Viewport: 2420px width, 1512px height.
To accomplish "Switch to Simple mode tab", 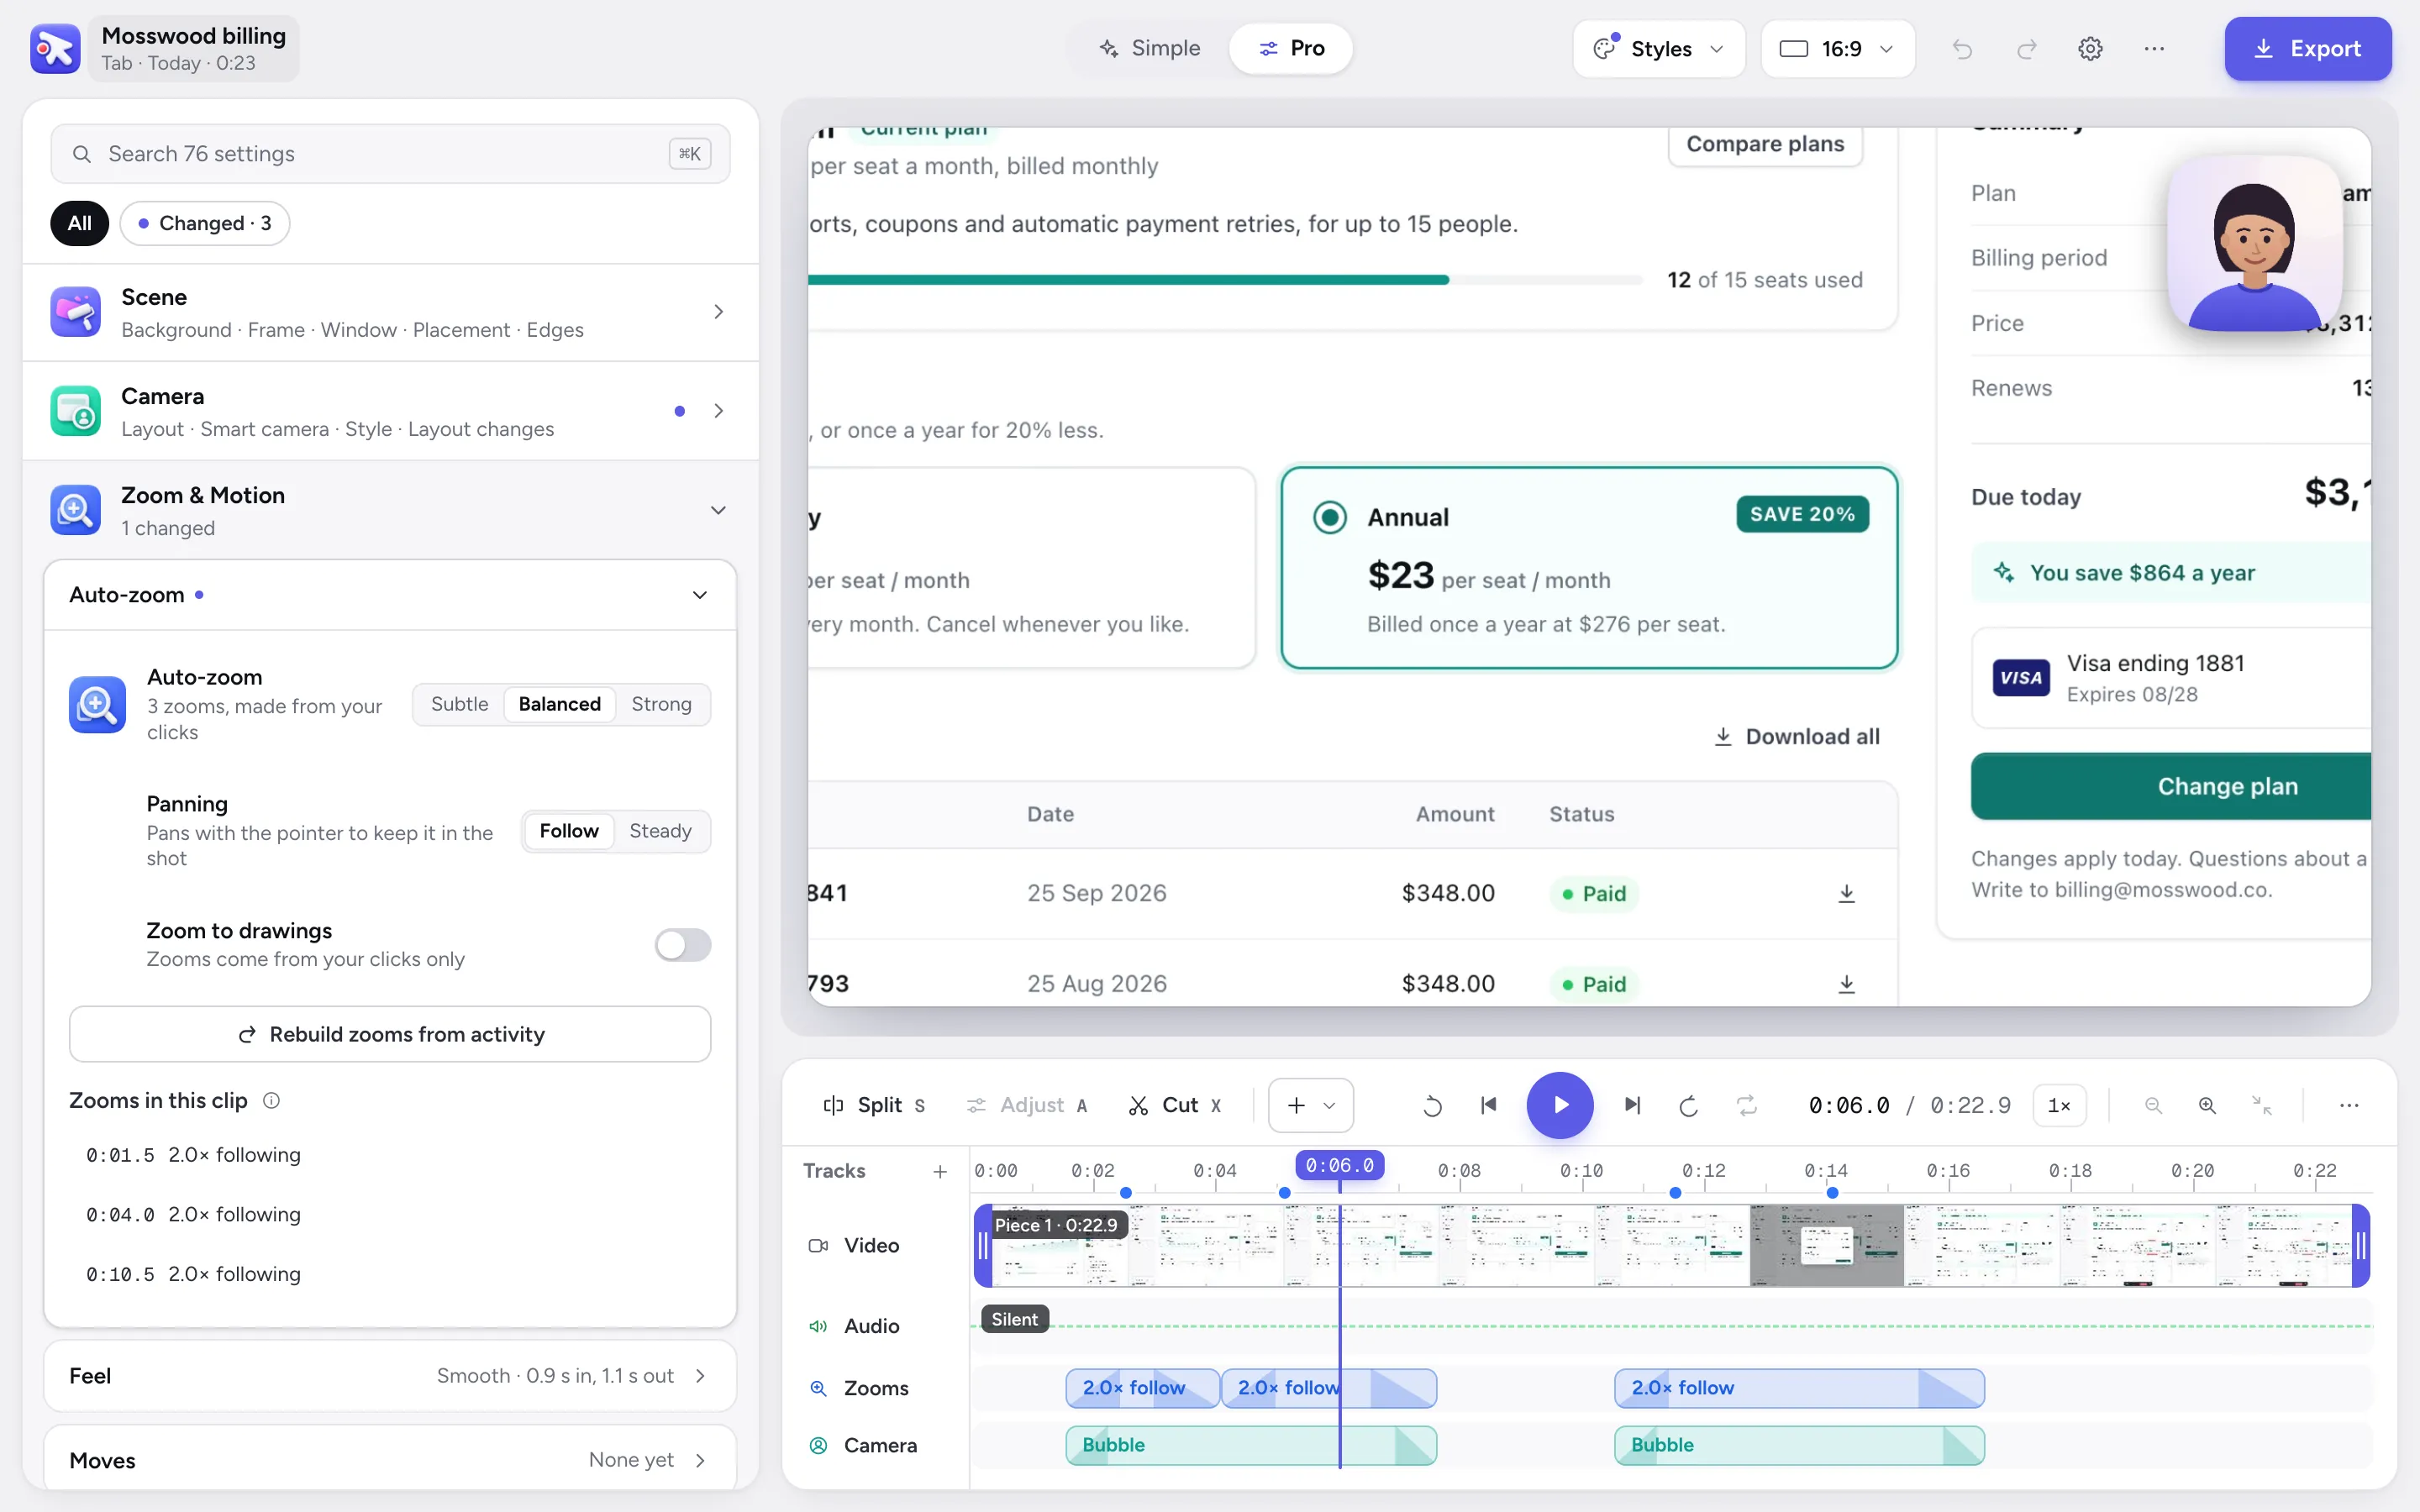I will (x=1149, y=48).
